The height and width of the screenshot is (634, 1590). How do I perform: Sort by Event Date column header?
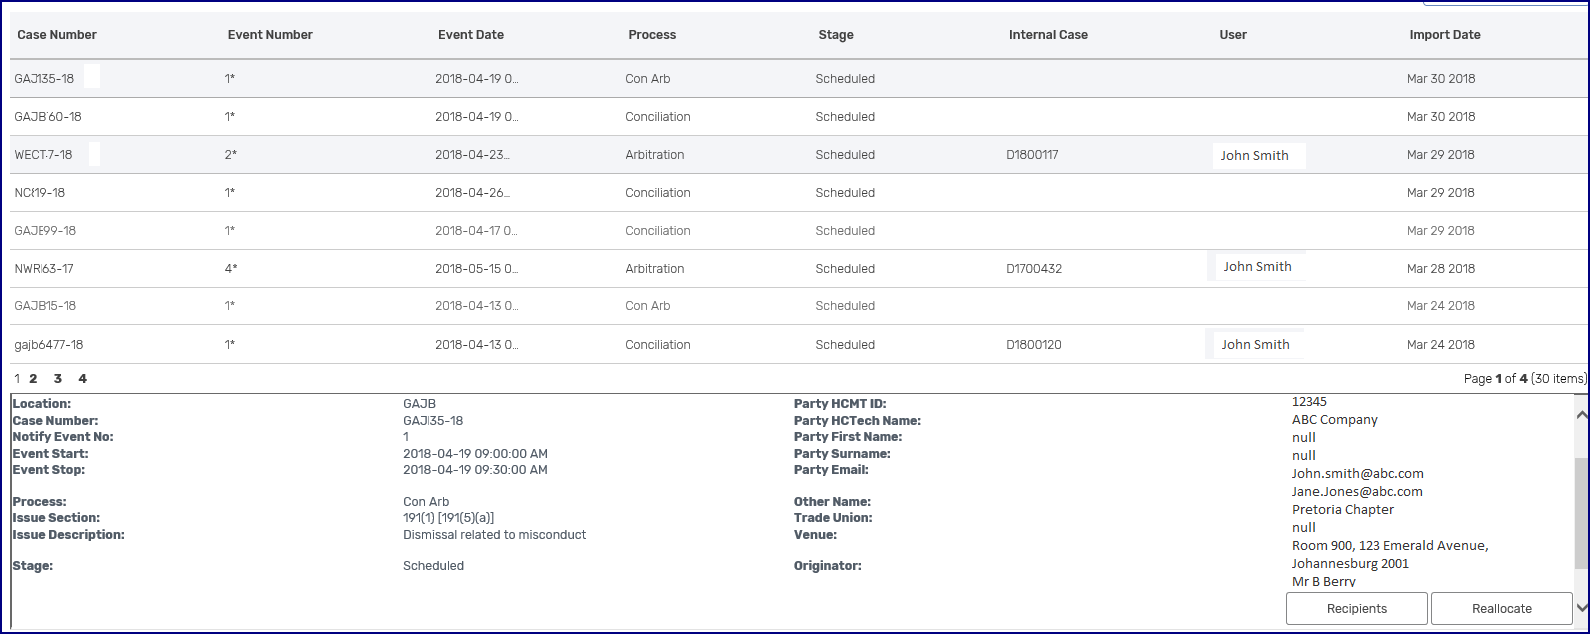[470, 35]
